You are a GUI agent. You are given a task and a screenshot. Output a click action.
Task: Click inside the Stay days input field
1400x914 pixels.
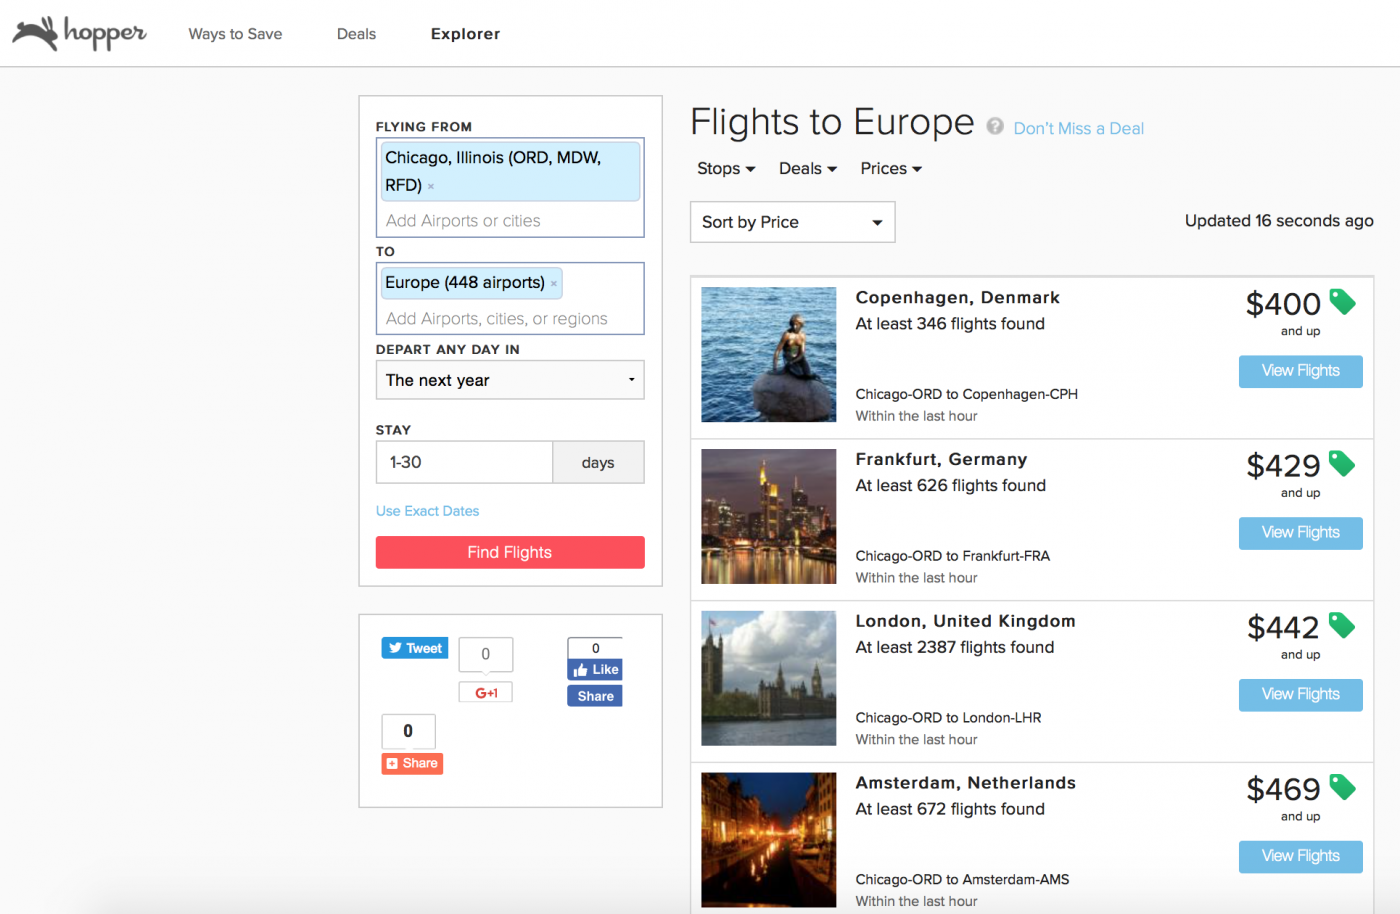pos(464,462)
